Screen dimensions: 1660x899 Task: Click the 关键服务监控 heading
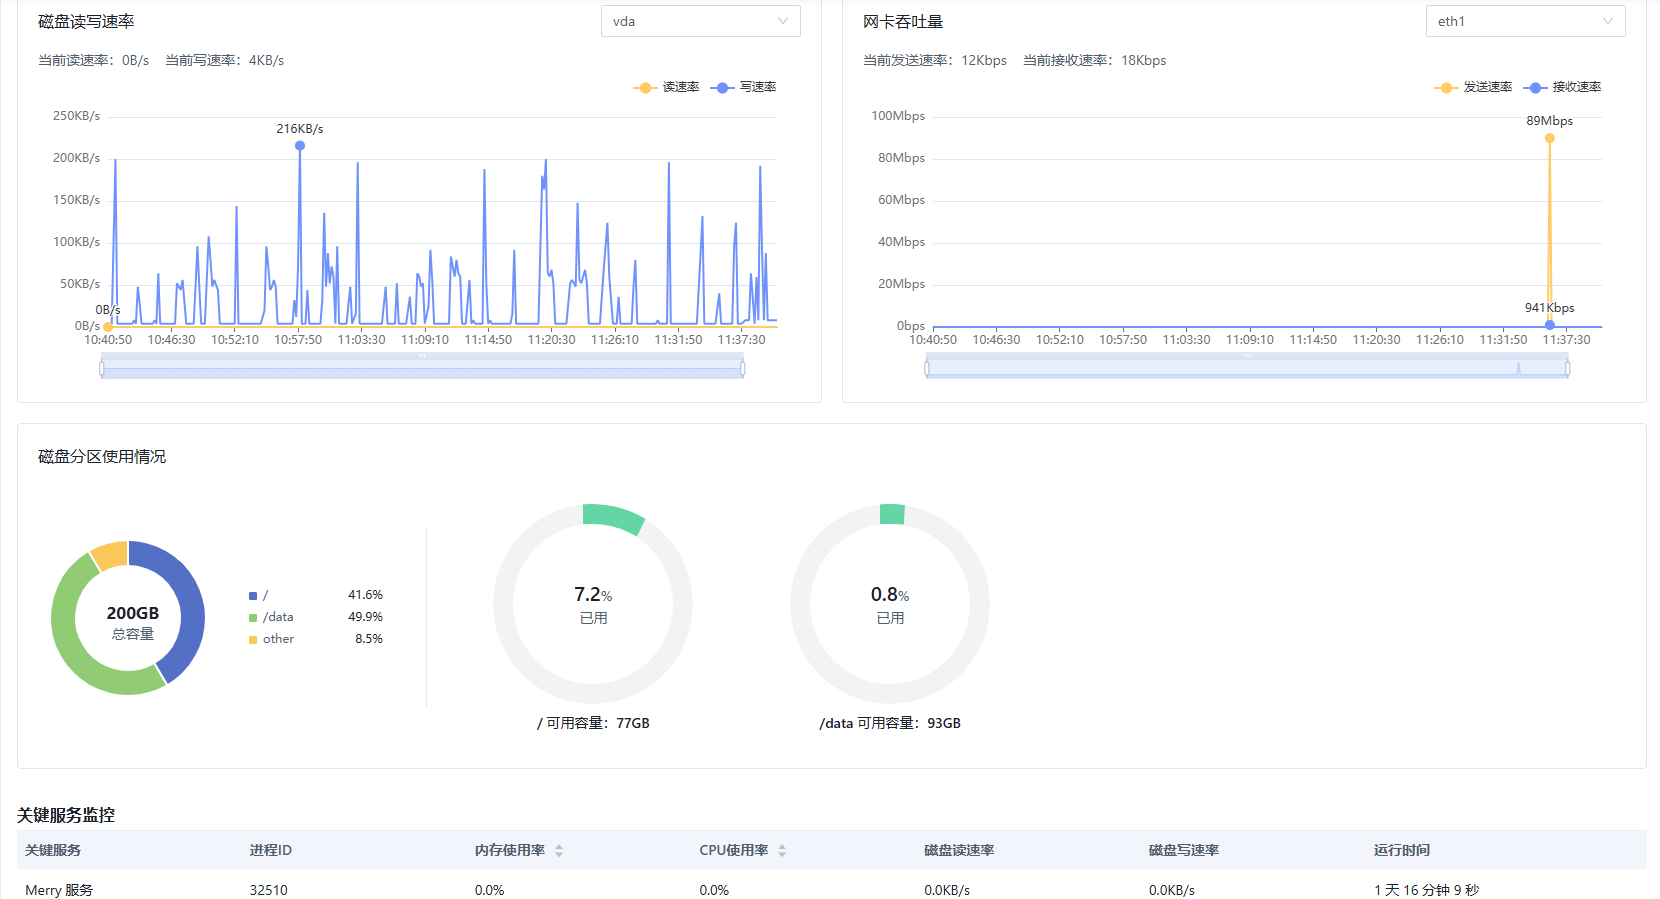tap(66, 815)
